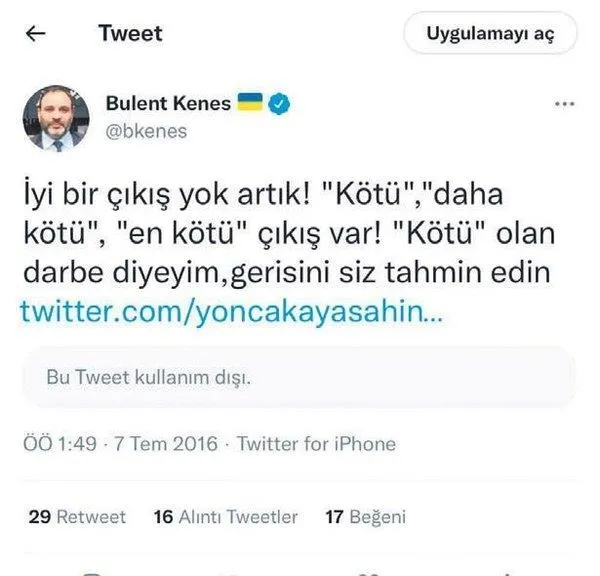Click the 'Tweet' page header title

pos(130,33)
